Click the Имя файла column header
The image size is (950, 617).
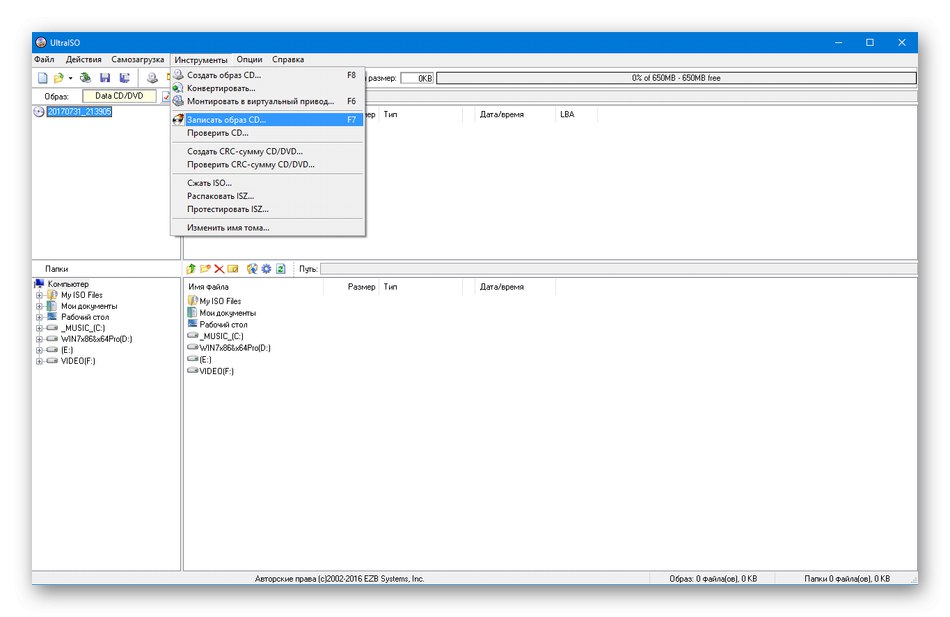(x=254, y=287)
